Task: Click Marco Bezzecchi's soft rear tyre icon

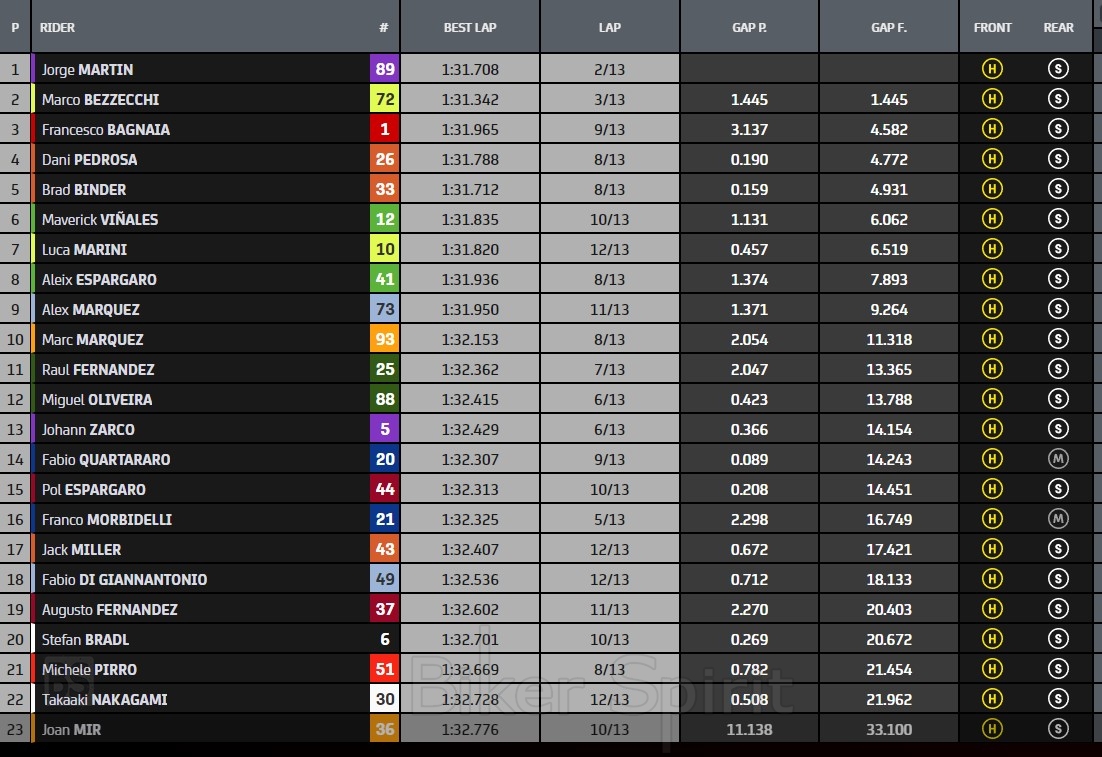Action: (x=1058, y=99)
